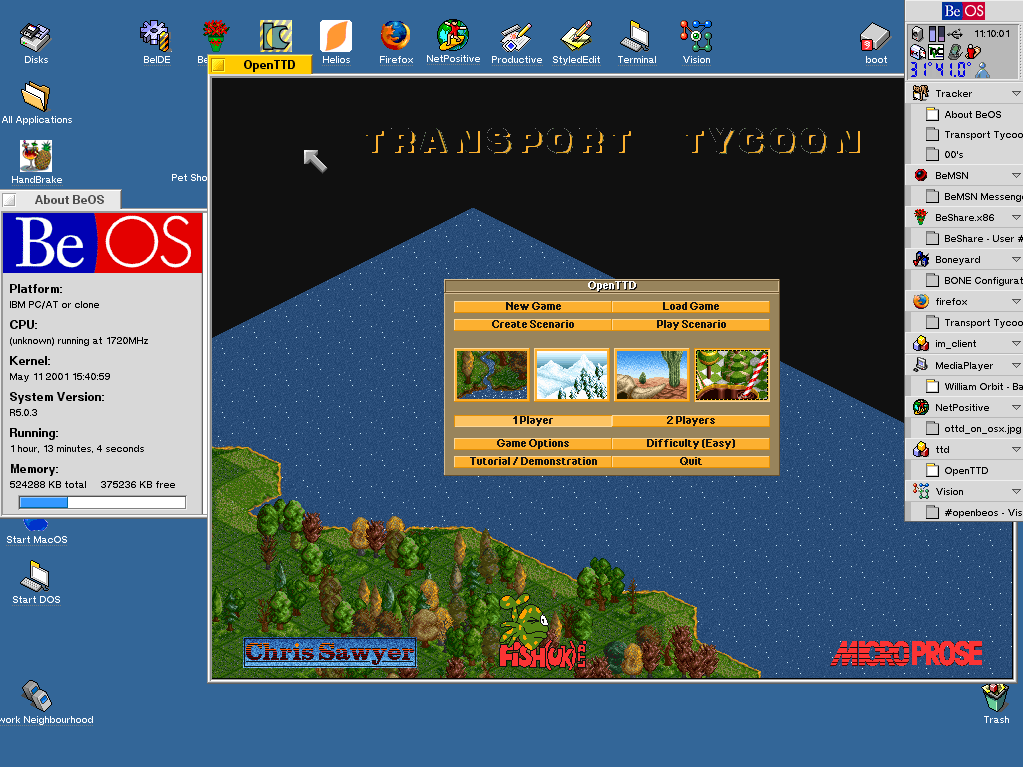Launch the Helios desktop icon
This screenshot has width=1024, height=768.
(x=336, y=44)
